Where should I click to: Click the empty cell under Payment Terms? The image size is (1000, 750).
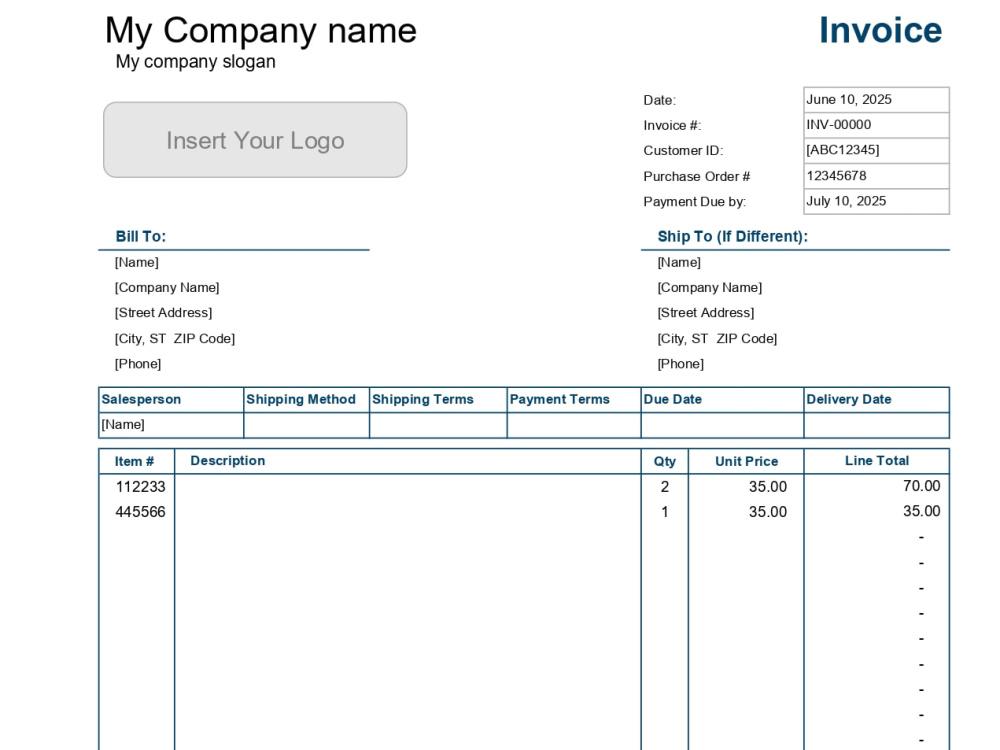(574, 425)
